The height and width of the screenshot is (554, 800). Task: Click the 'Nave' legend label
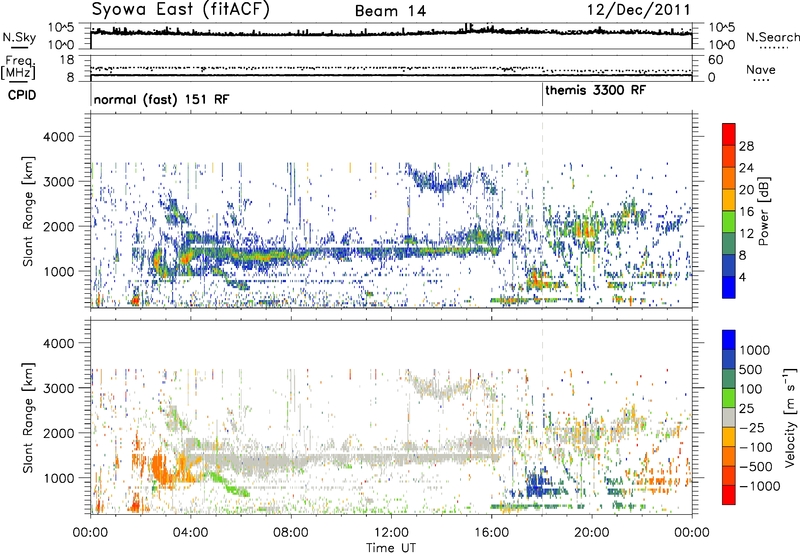click(x=761, y=70)
